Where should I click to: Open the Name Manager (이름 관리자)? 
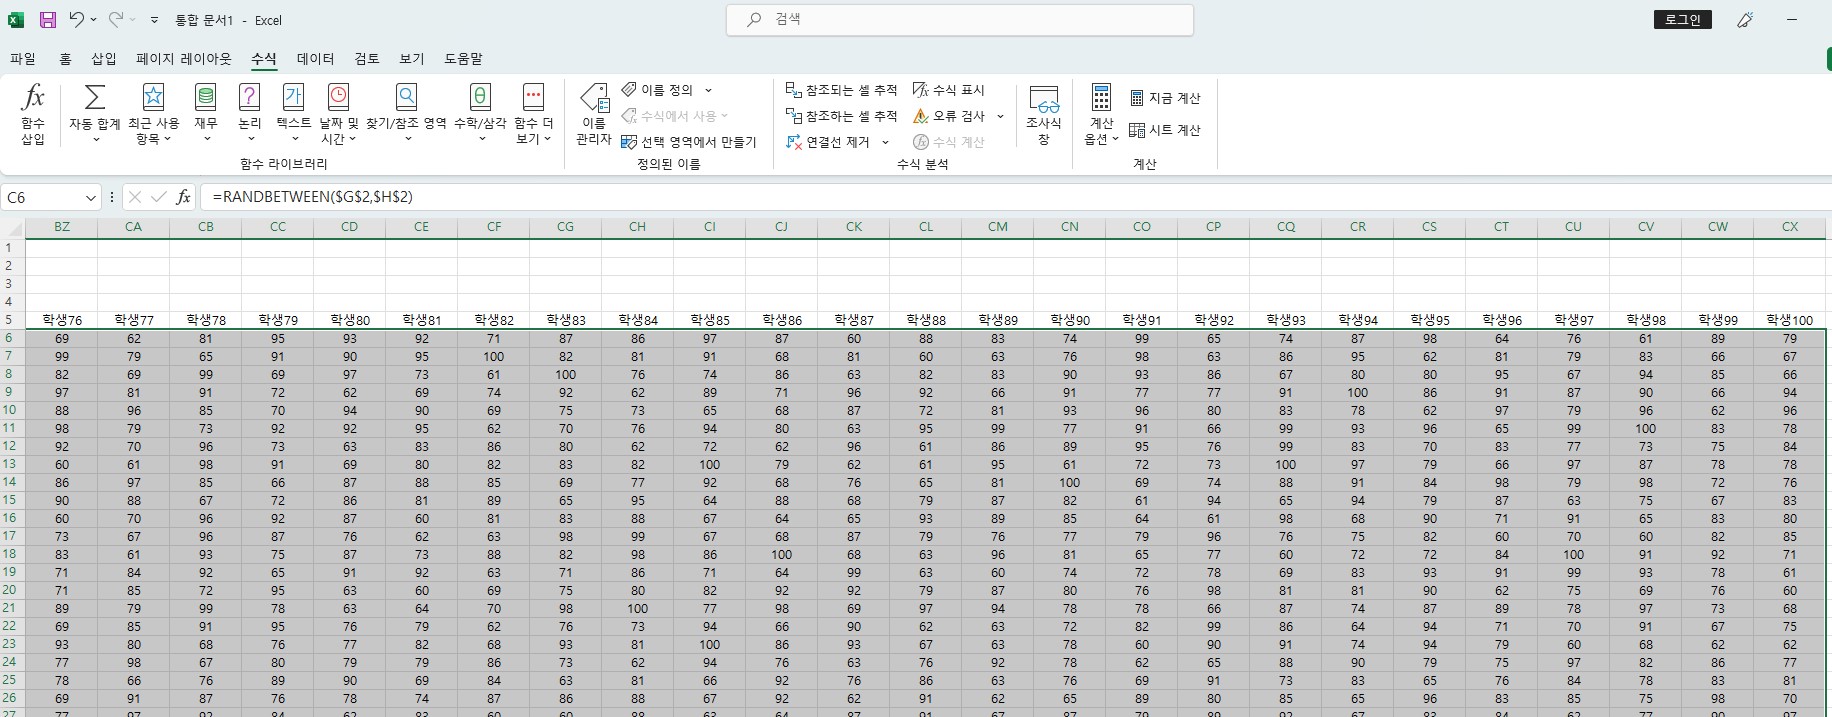pos(594,114)
